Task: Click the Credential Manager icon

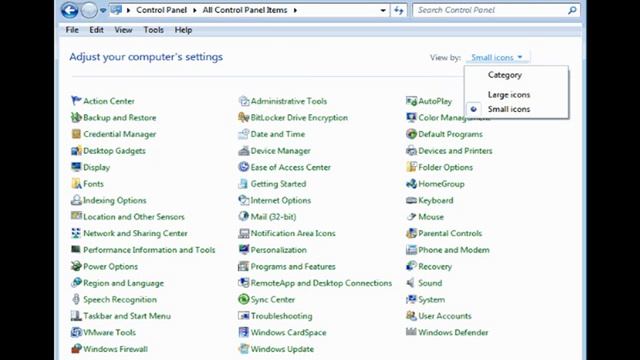Action: click(76, 134)
